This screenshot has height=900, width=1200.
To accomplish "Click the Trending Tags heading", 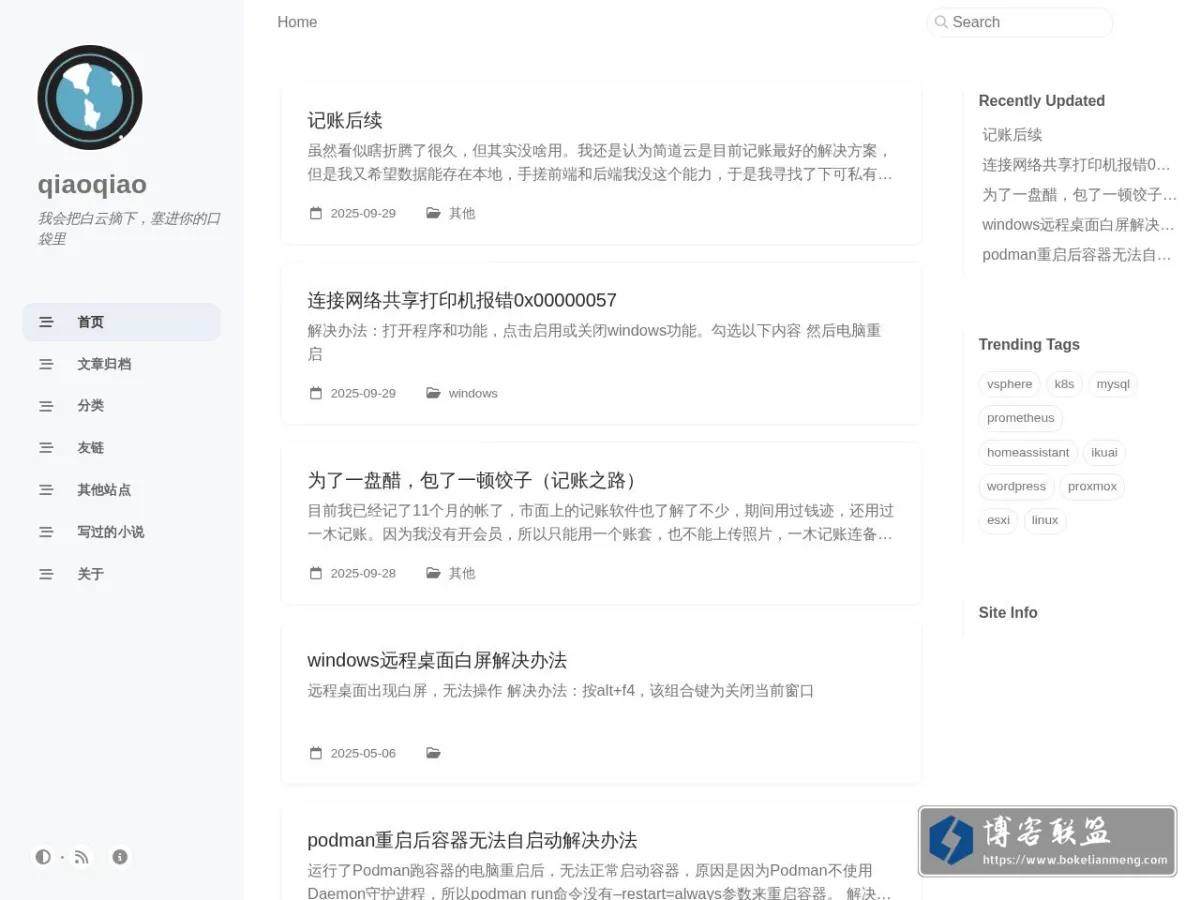I will (x=1029, y=344).
